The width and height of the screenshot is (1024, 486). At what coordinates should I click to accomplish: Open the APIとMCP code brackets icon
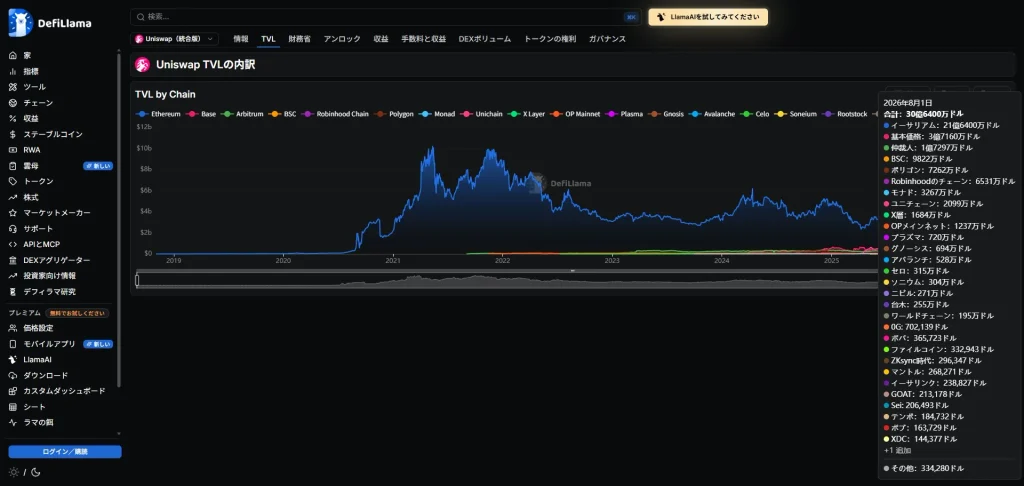(x=12, y=244)
